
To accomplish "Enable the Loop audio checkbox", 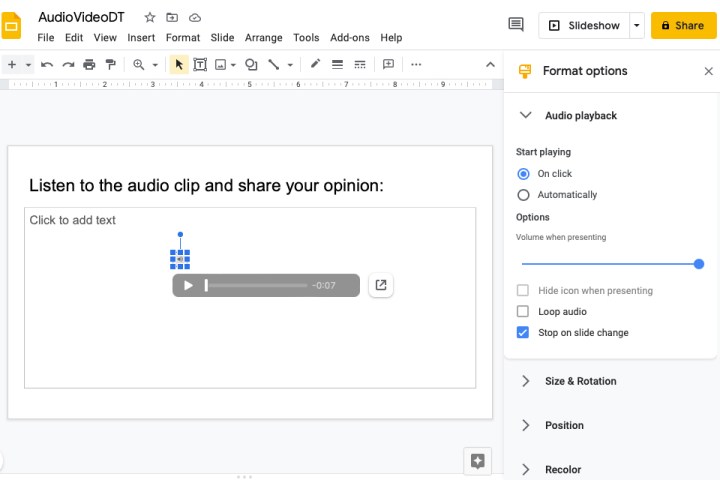I will point(523,312).
